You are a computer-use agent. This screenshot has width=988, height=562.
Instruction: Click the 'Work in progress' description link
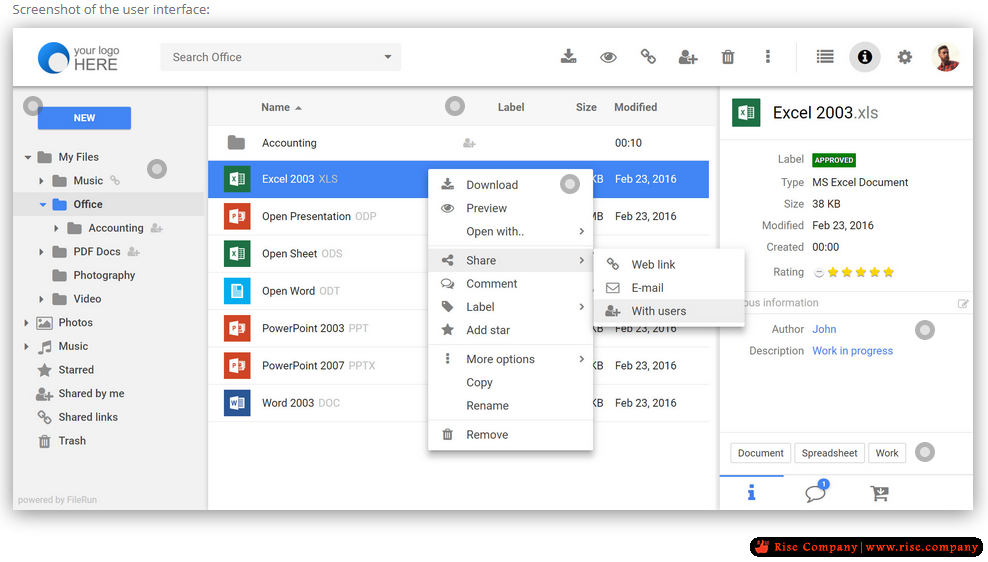[x=852, y=351]
